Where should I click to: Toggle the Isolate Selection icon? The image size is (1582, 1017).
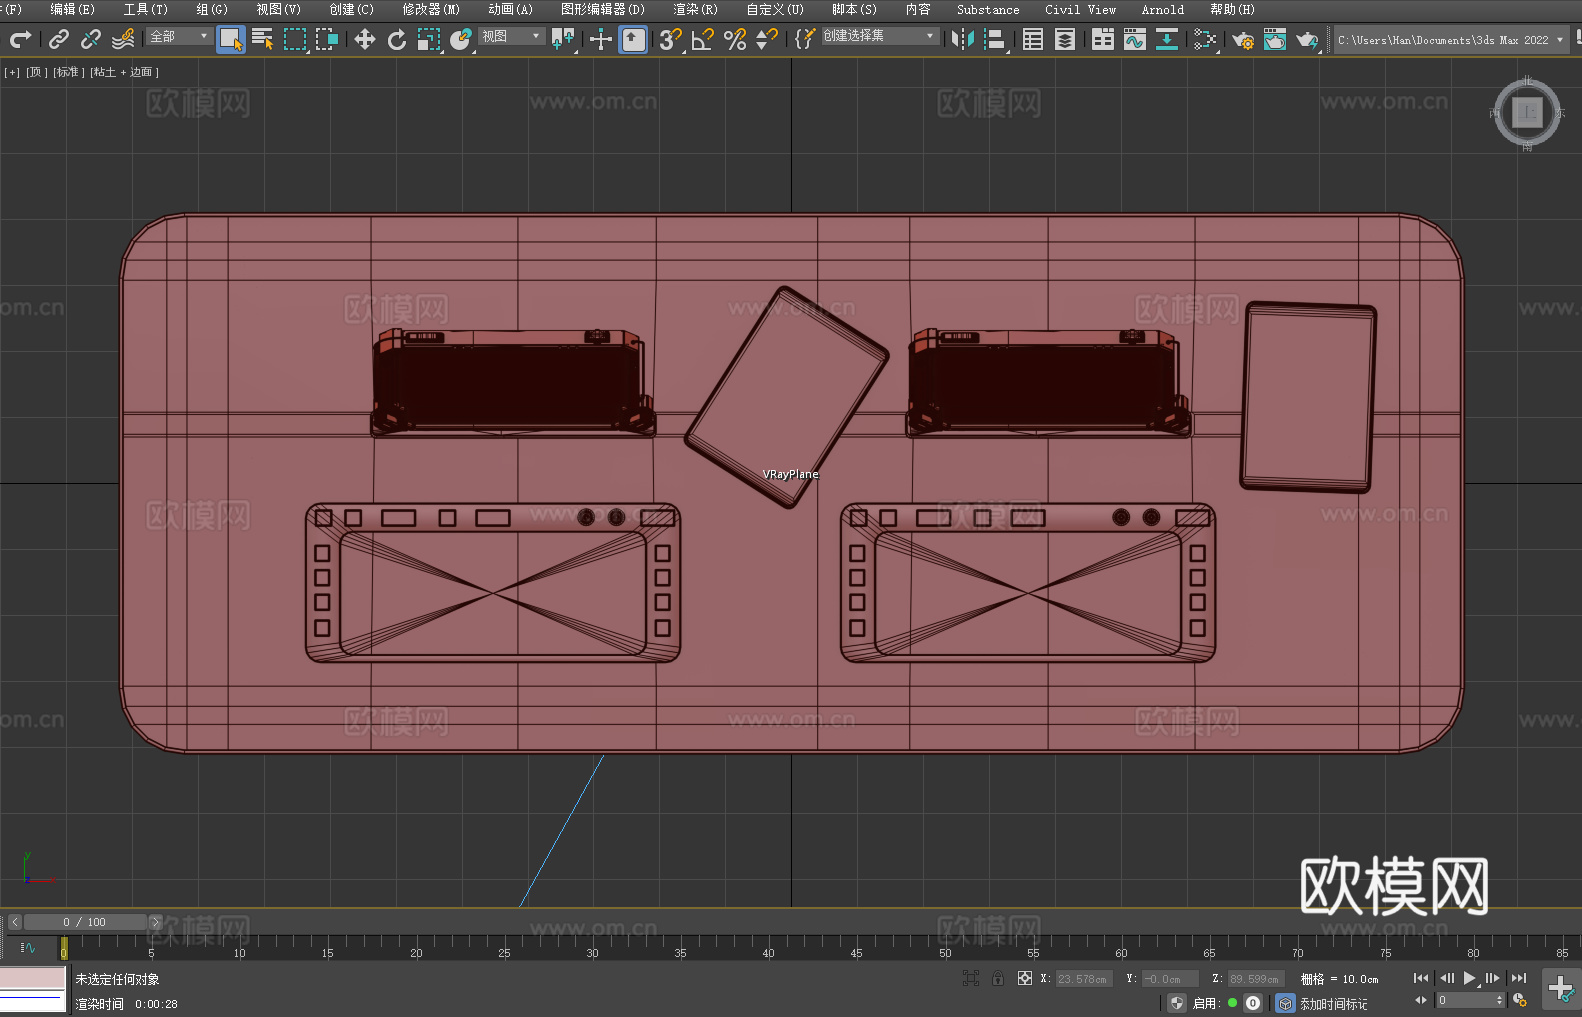point(970,978)
